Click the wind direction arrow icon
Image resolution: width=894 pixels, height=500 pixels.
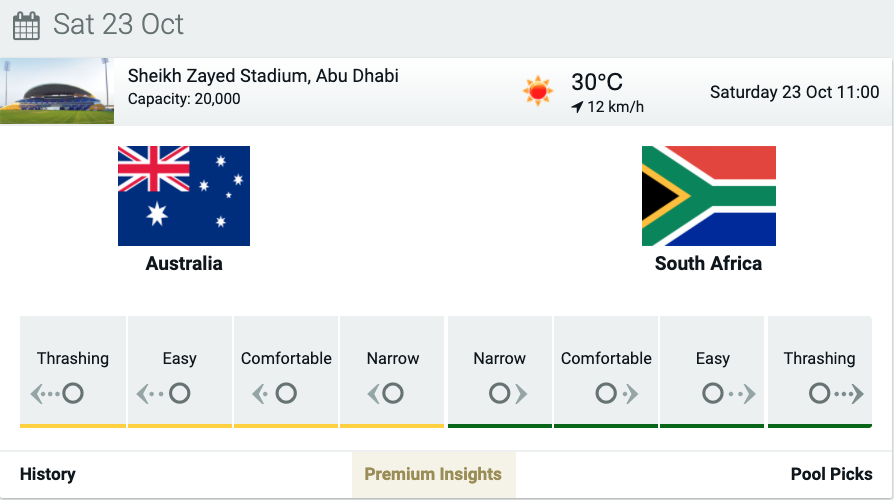pos(577,107)
